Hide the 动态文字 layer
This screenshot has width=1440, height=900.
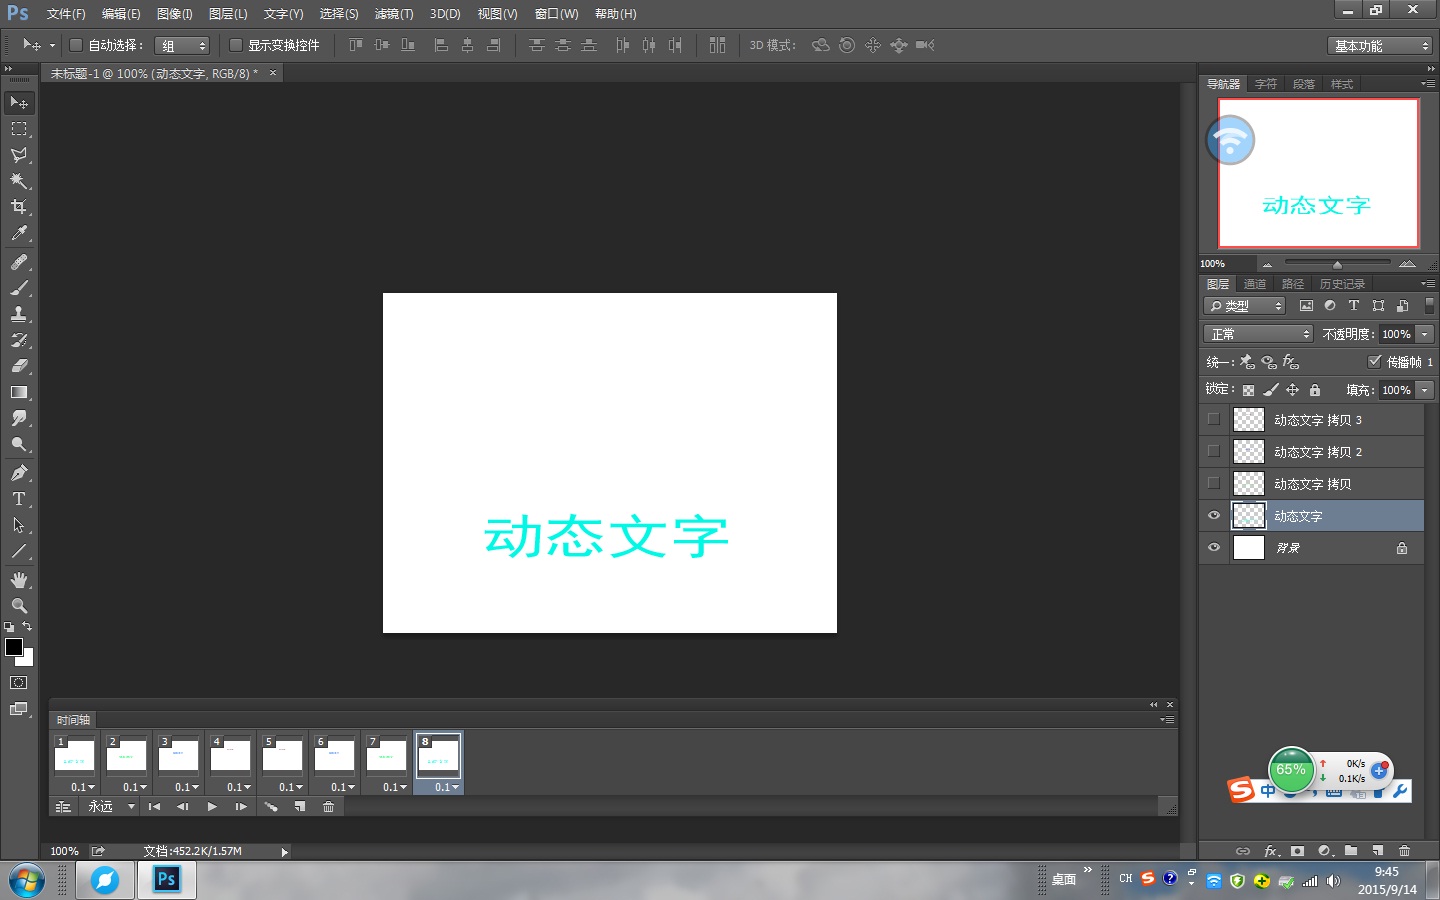pyautogui.click(x=1214, y=516)
